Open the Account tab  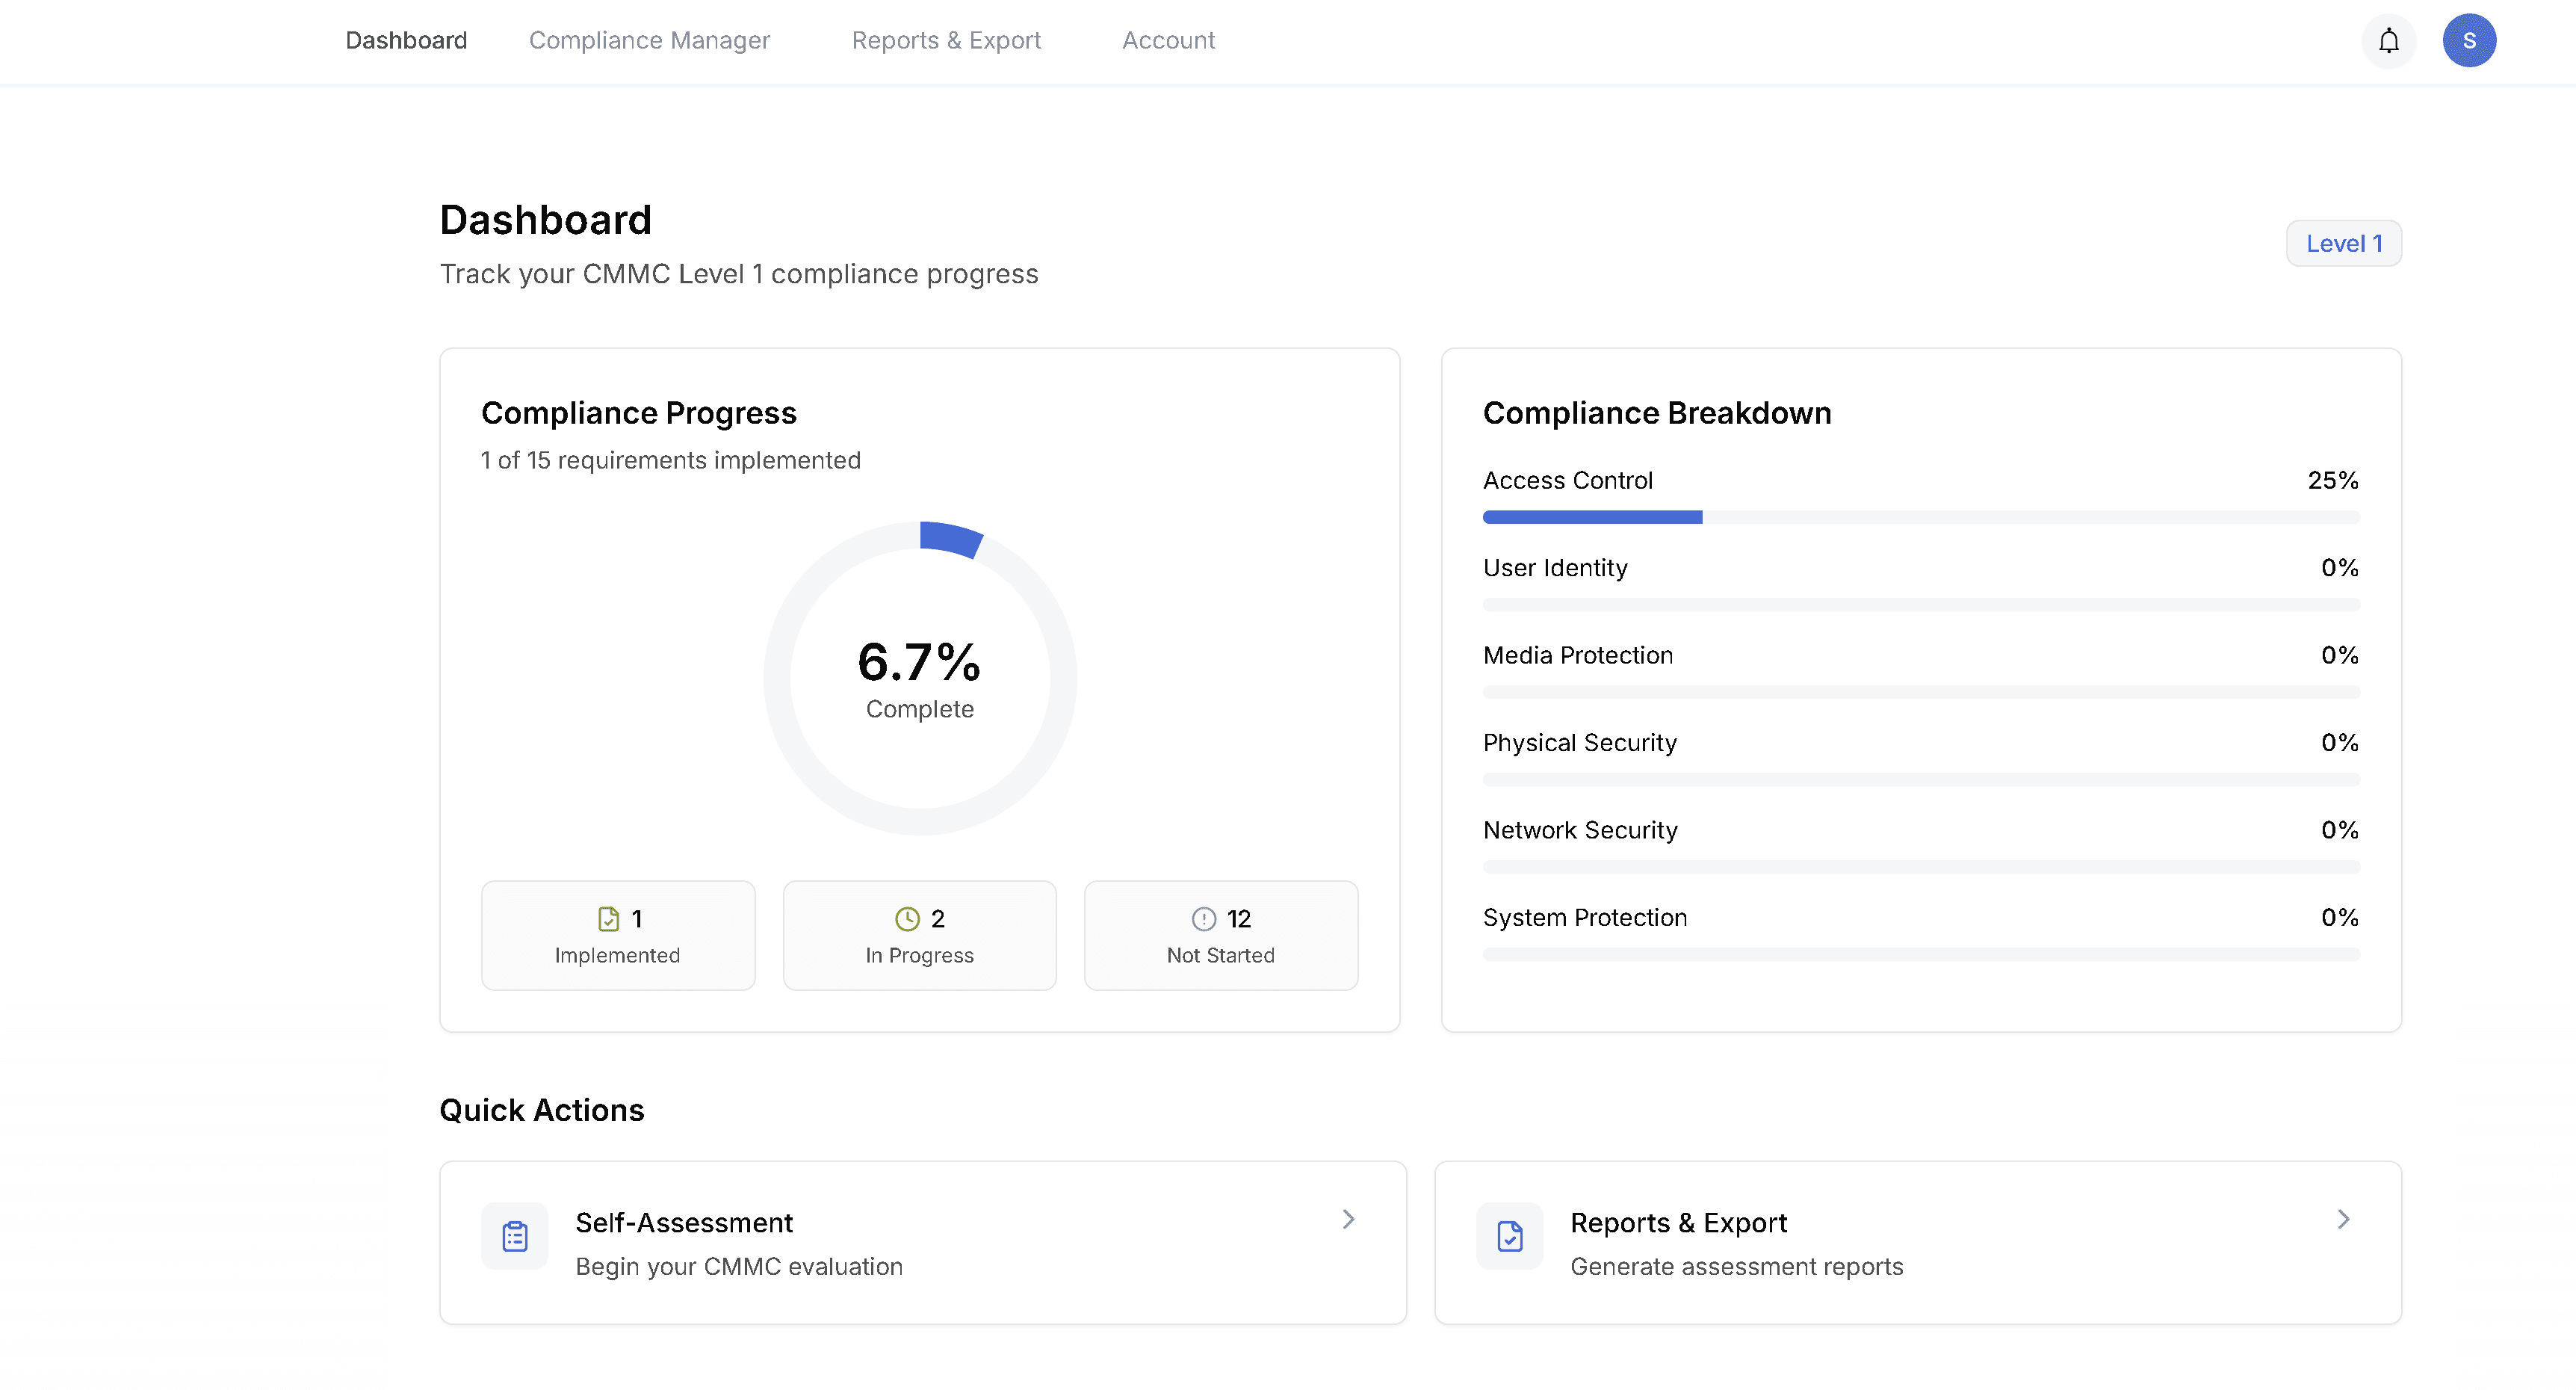pos(1168,41)
